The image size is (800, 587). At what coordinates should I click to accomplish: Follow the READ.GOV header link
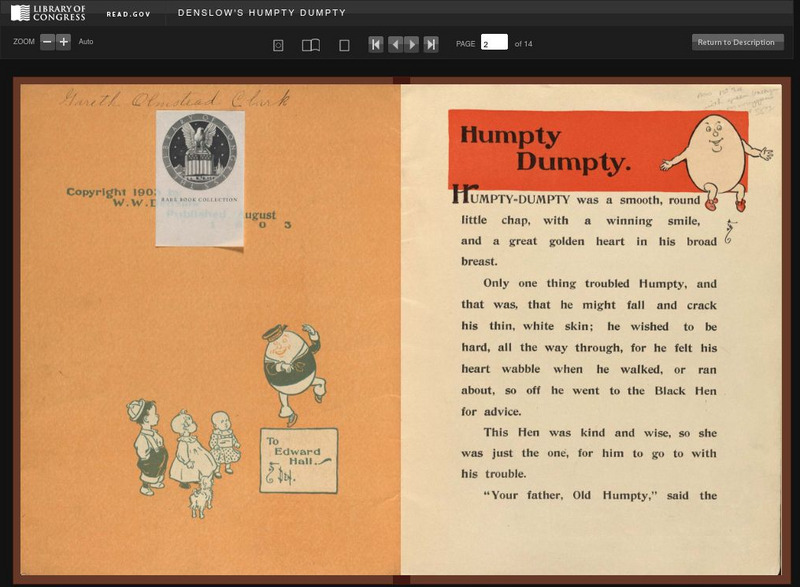point(132,13)
